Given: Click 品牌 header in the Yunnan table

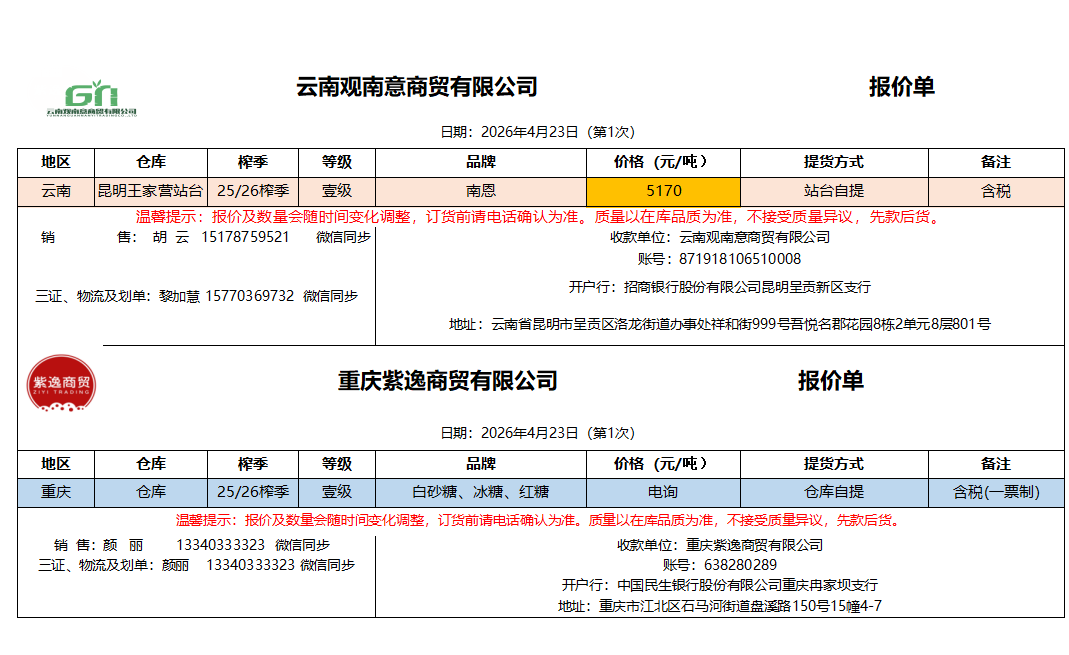Looking at the screenshot, I should click(481, 162).
